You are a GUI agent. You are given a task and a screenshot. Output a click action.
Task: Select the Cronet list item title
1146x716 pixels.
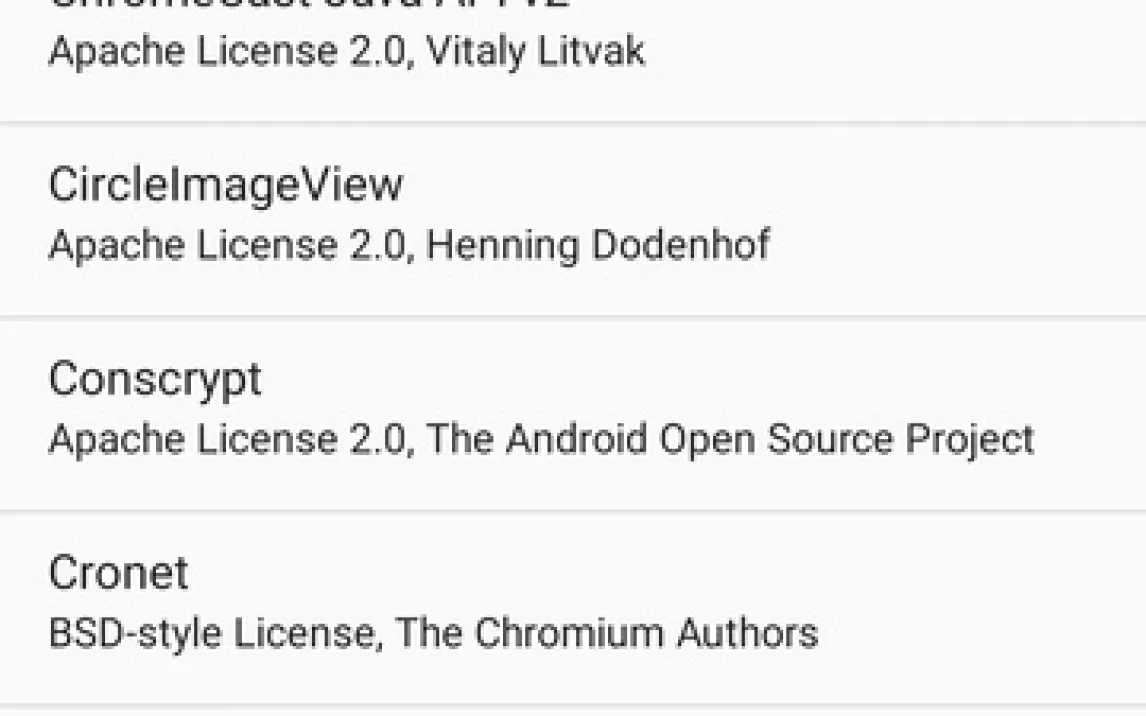point(118,573)
